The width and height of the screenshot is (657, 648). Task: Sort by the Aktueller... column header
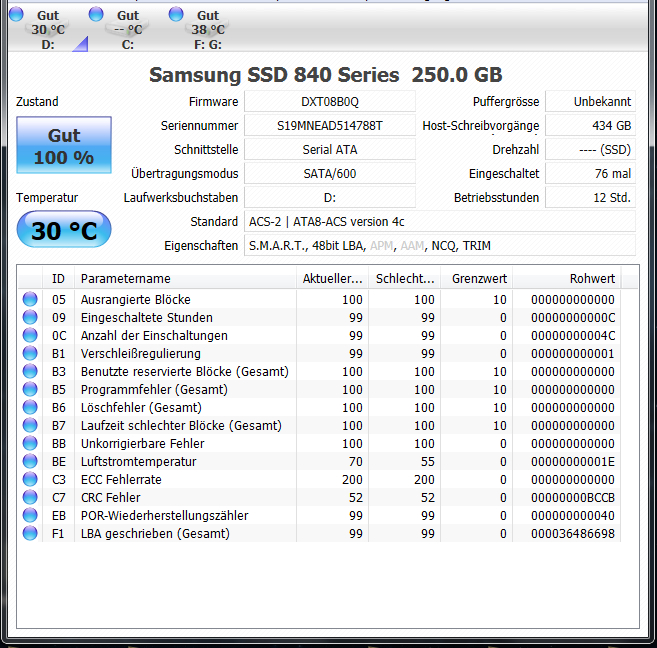(x=332, y=279)
